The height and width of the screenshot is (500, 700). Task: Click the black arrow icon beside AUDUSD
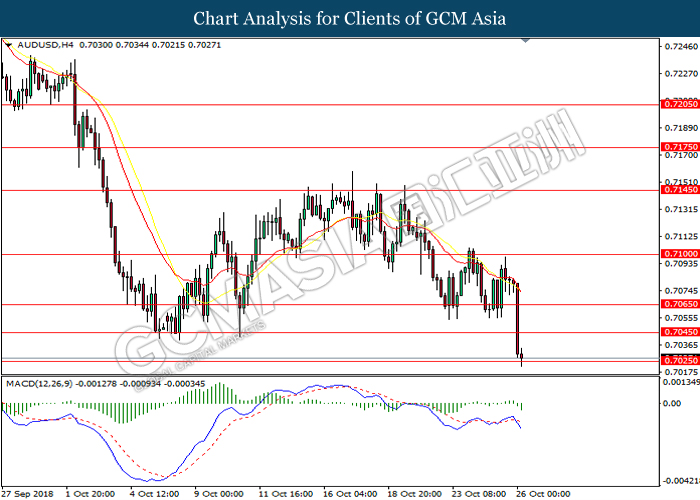[x=8, y=45]
